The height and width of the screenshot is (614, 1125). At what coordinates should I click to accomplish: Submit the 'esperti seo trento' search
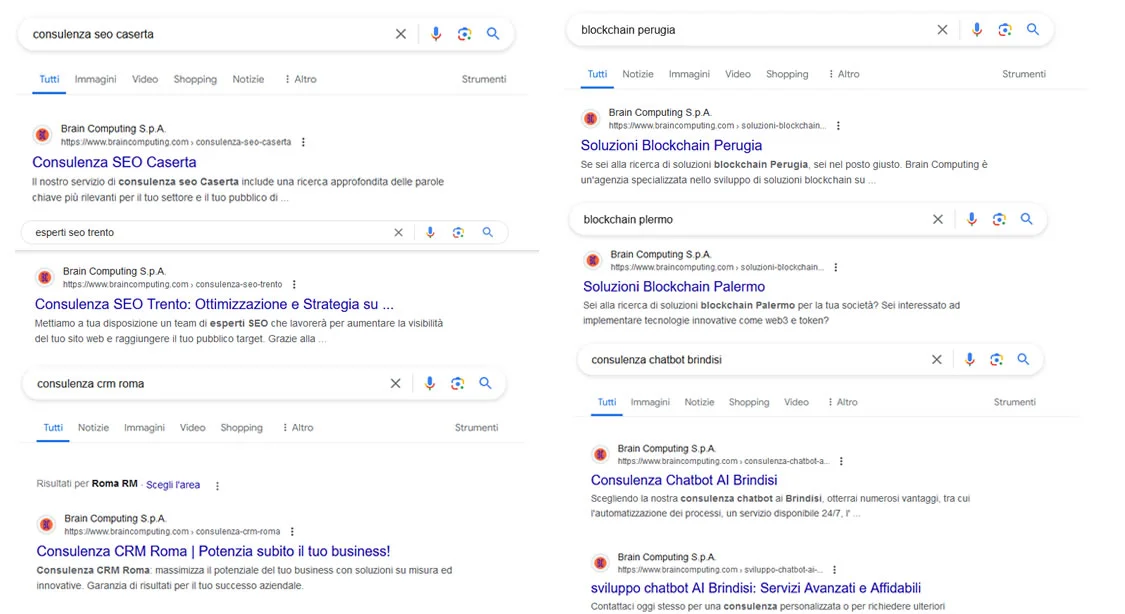pos(487,232)
